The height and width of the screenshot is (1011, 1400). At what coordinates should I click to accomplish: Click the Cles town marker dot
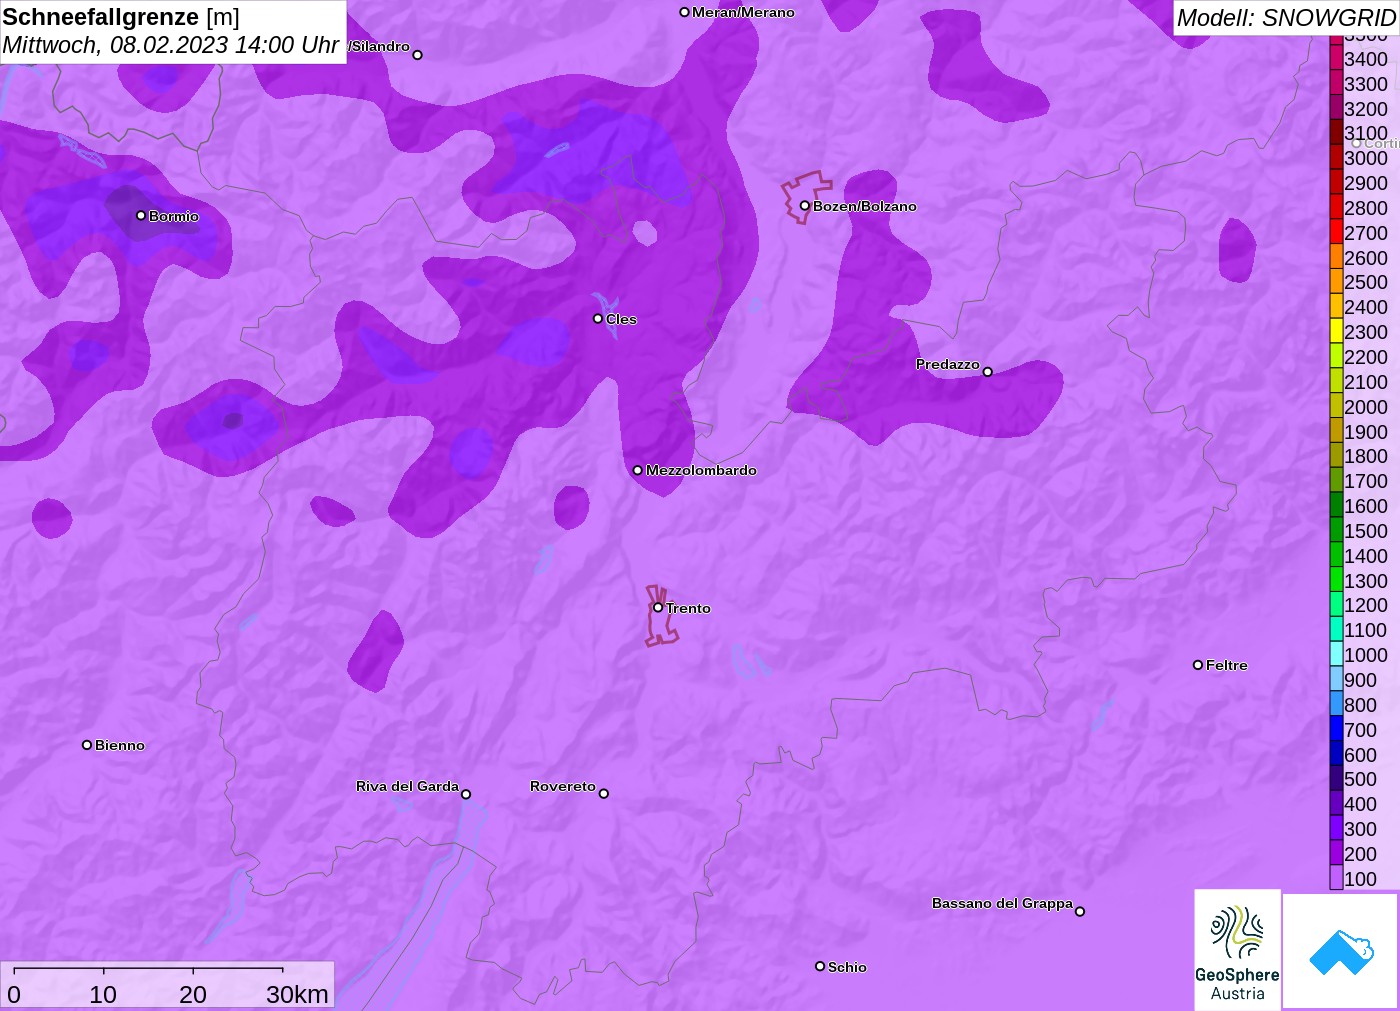click(x=598, y=318)
